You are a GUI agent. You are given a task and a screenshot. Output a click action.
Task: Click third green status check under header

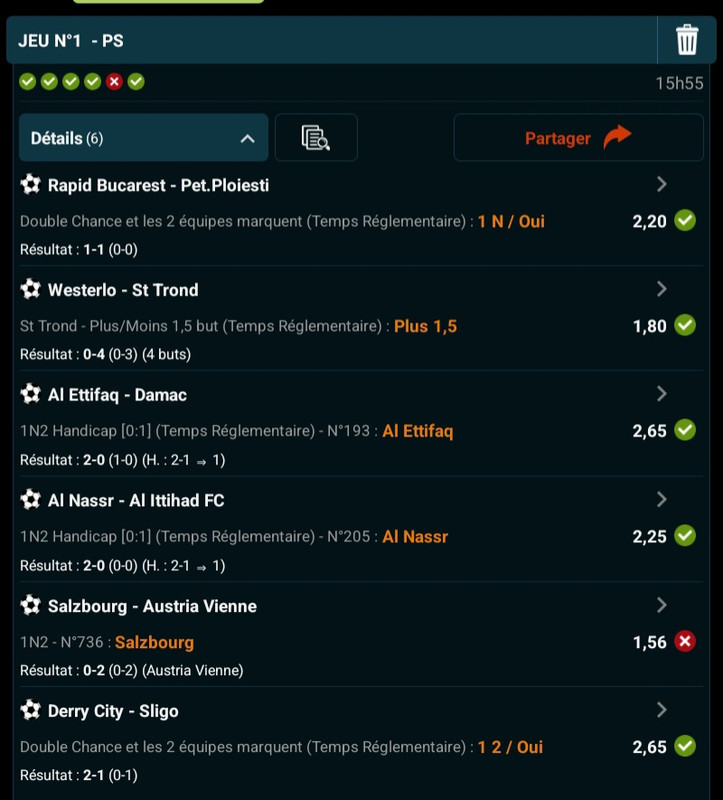point(71,82)
